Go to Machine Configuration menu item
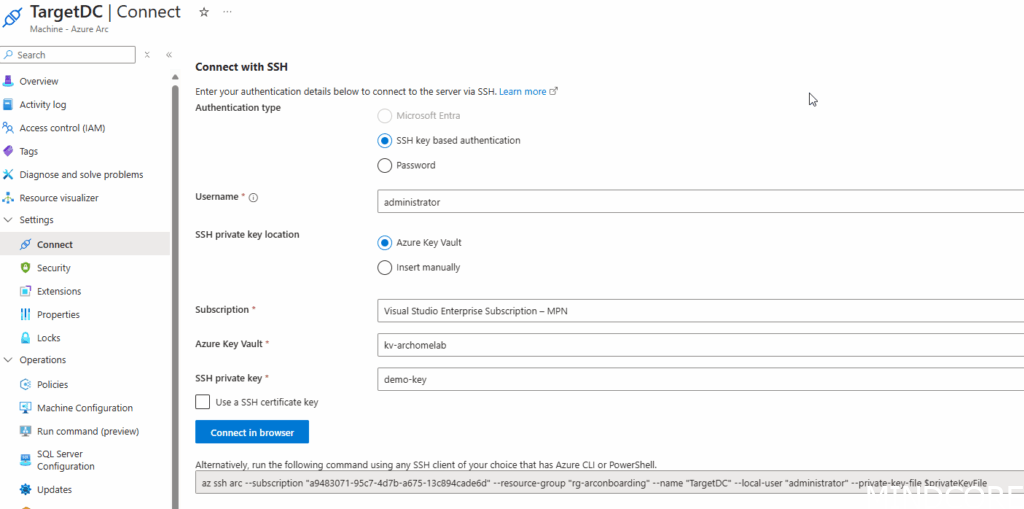The width and height of the screenshot is (1024, 509). point(85,408)
